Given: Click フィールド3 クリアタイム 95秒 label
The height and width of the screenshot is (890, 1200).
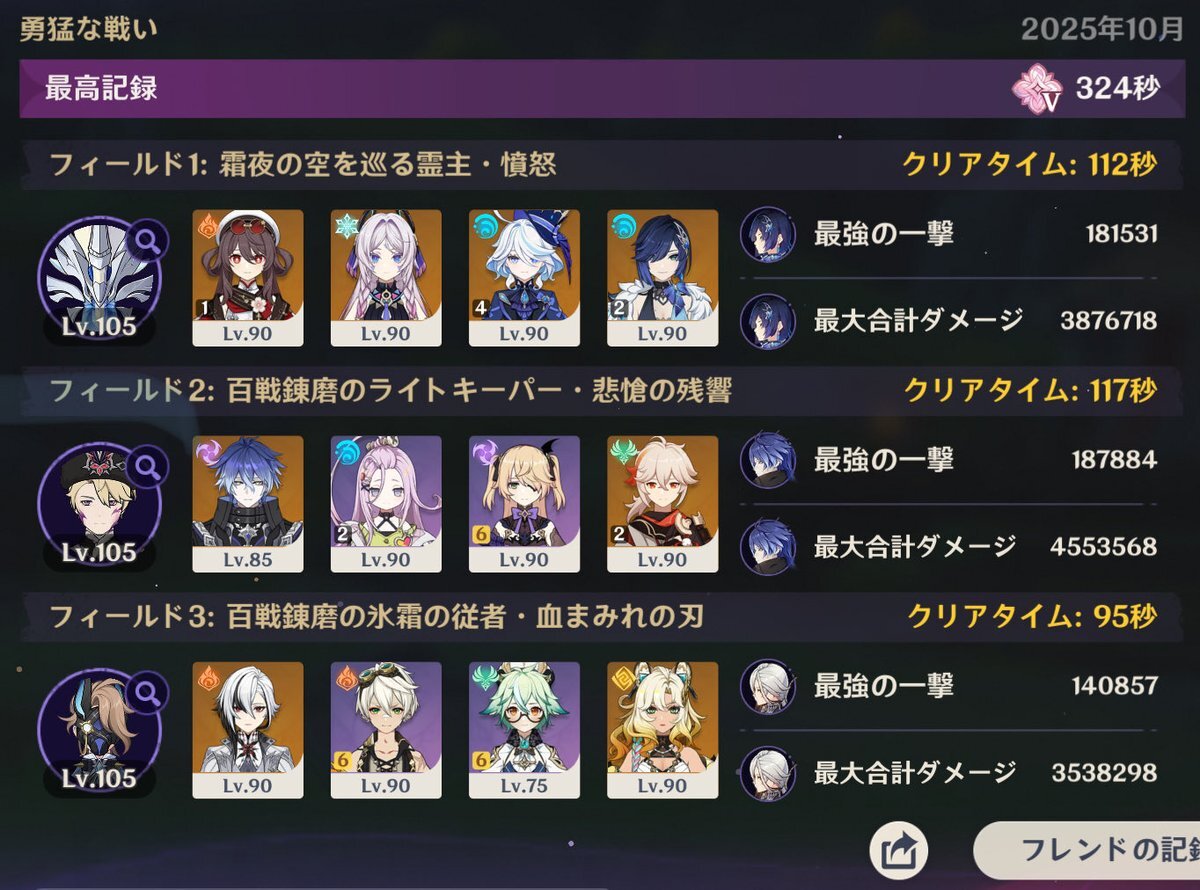Looking at the screenshot, I should (x=1032, y=617).
